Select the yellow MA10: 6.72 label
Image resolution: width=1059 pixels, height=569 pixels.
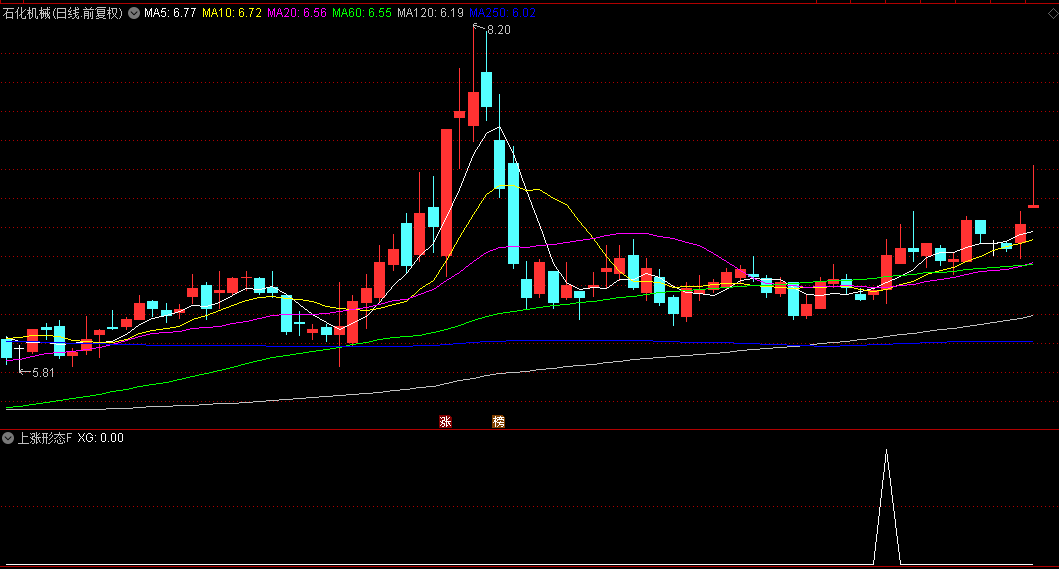pyautogui.click(x=232, y=13)
